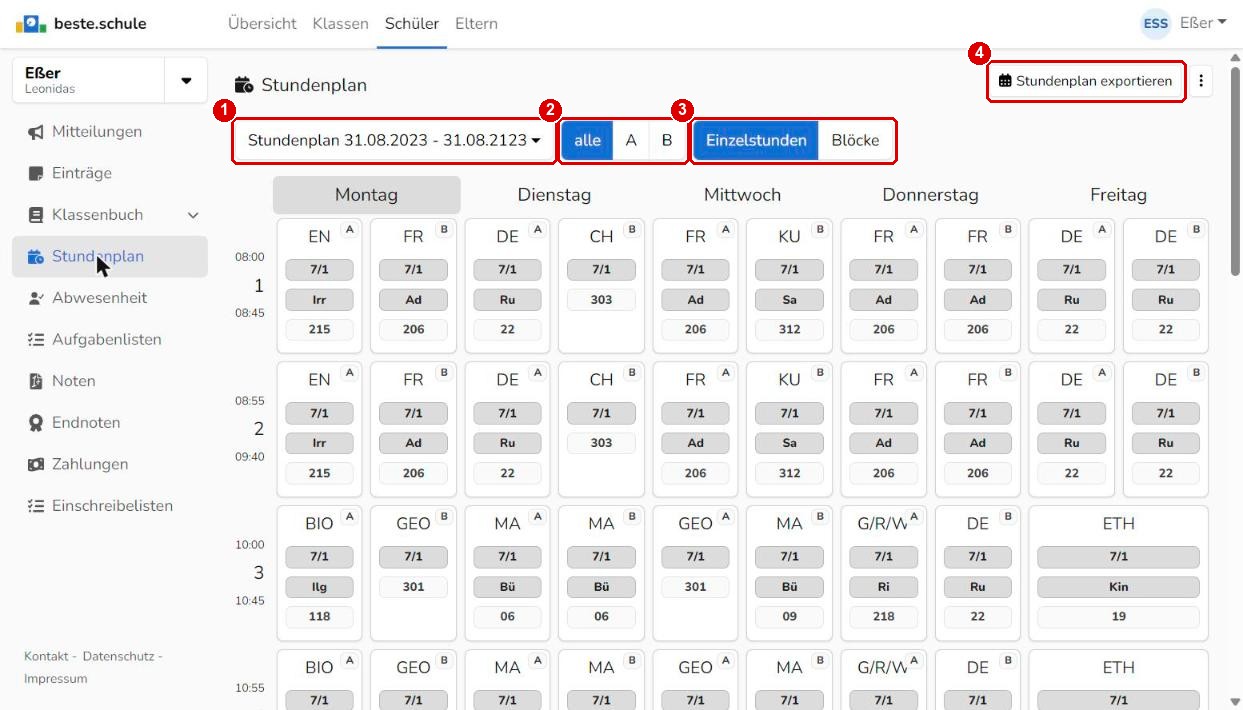Select week filter A
Image resolution: width=1243 pixels, height=710 pixels.
(x=631, y=141)
